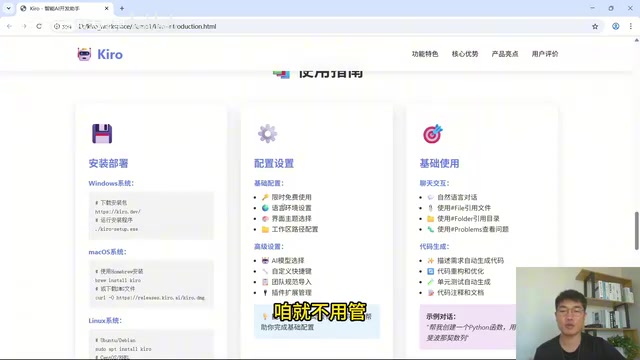Screen dimensions: 640x360
Task: Open the browser profile icon
Action: (x=616, y=26)
